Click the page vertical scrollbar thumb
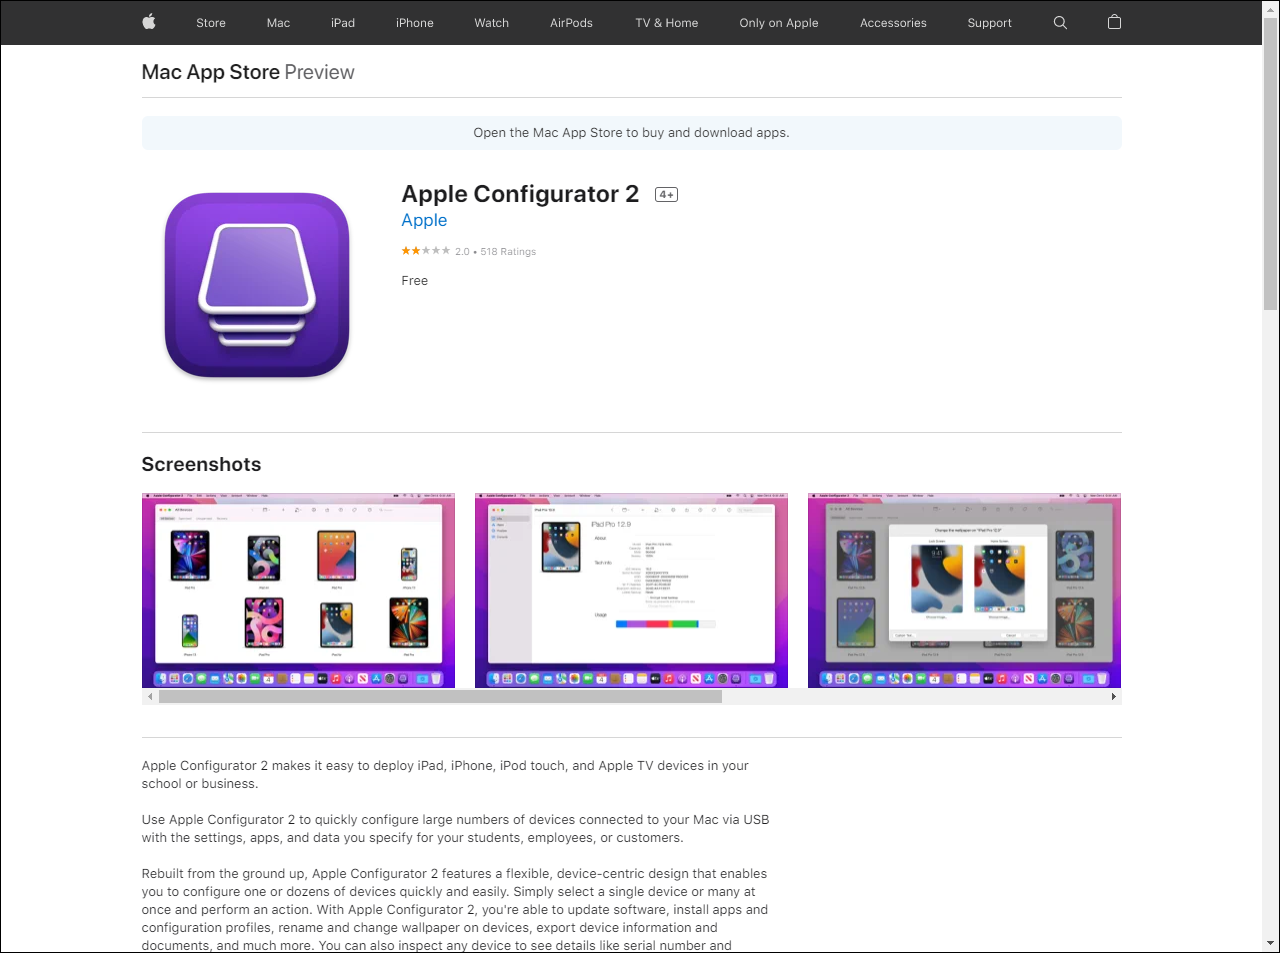The height and width of the screenshot is (953, 1280). click(x=1271, y=164)
